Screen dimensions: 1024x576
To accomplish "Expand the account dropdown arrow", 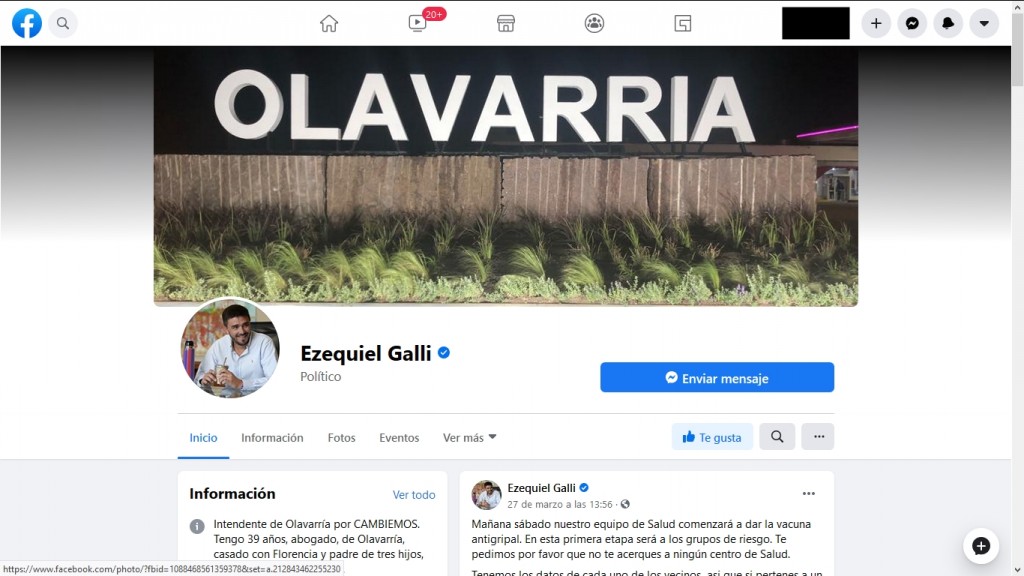I will pos(984,24).
